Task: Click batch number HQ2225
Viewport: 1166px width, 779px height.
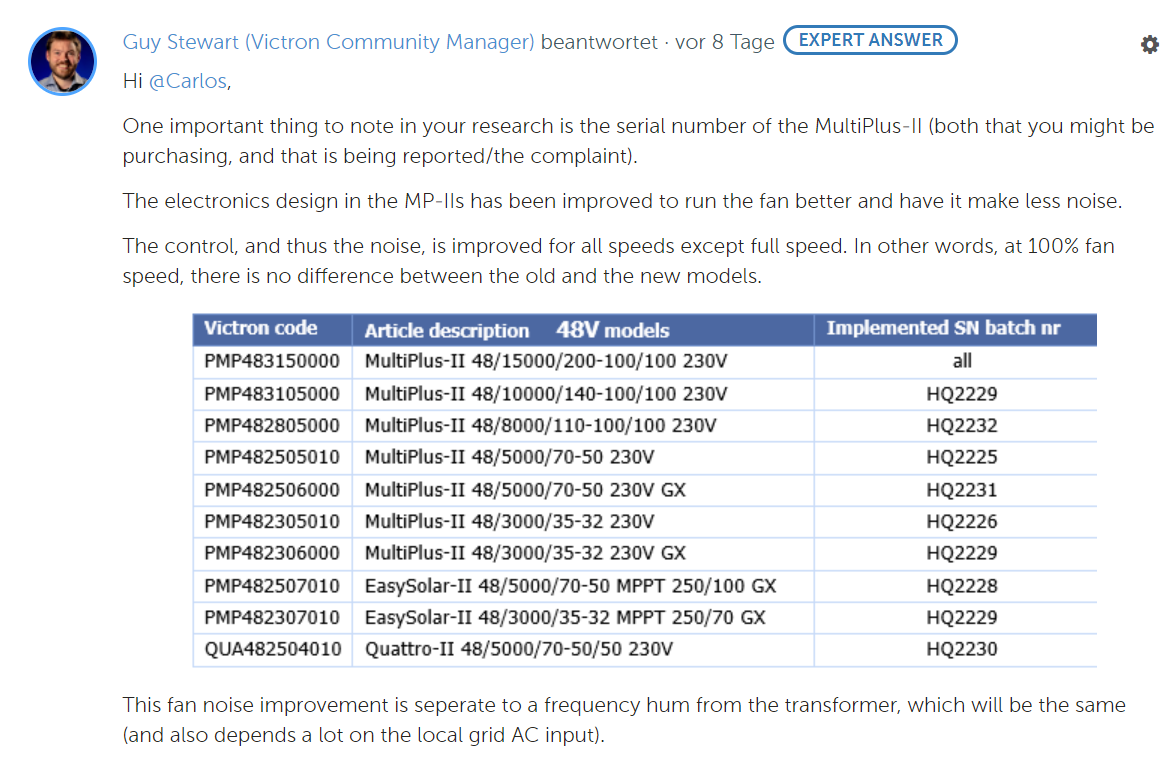Action: (x=962, y=457)
